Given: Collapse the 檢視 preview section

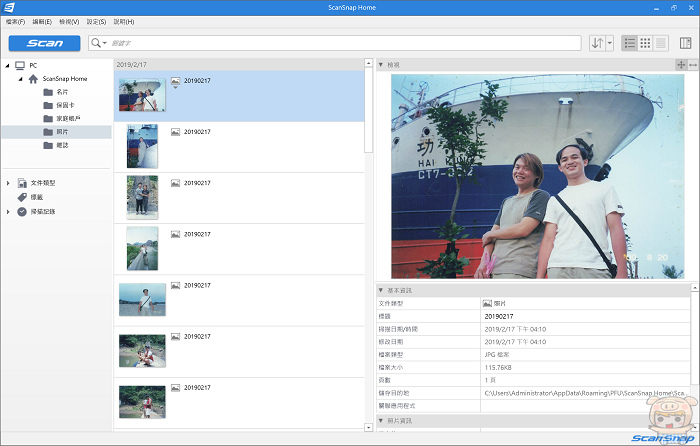Looking at the screenshot, I should click(381, 65).
